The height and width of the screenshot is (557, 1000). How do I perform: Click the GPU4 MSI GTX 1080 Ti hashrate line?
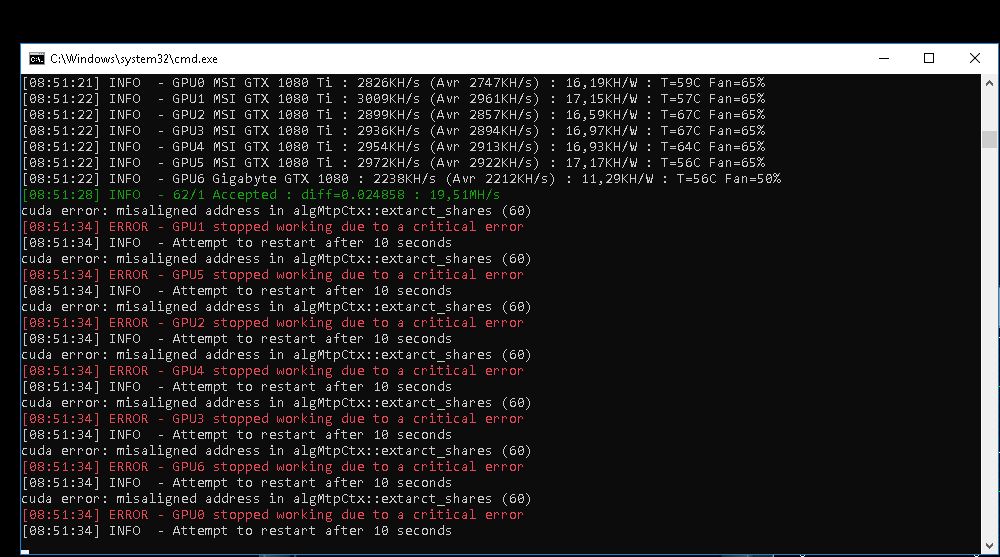393,147
